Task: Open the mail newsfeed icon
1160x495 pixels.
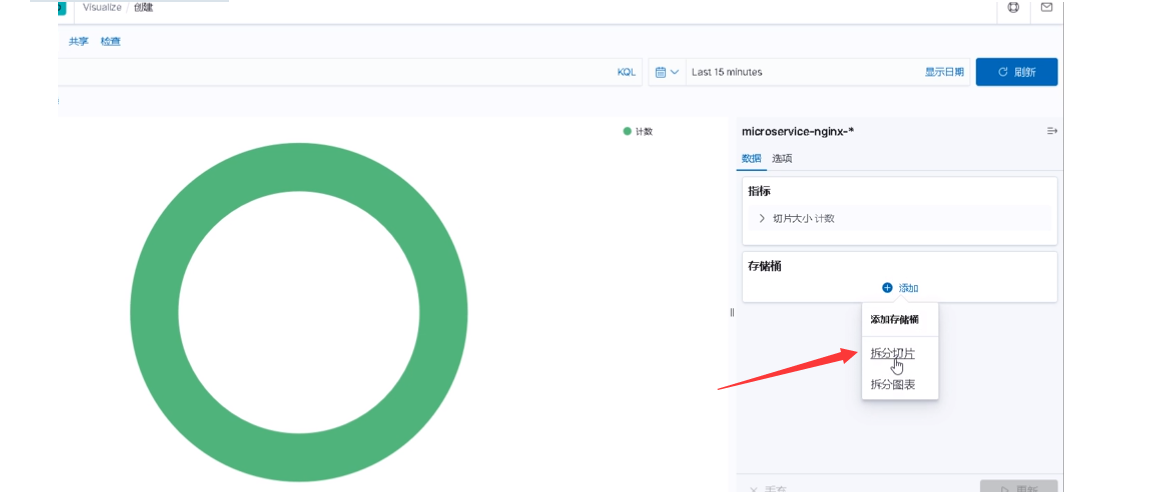Action: point(1046,7)
